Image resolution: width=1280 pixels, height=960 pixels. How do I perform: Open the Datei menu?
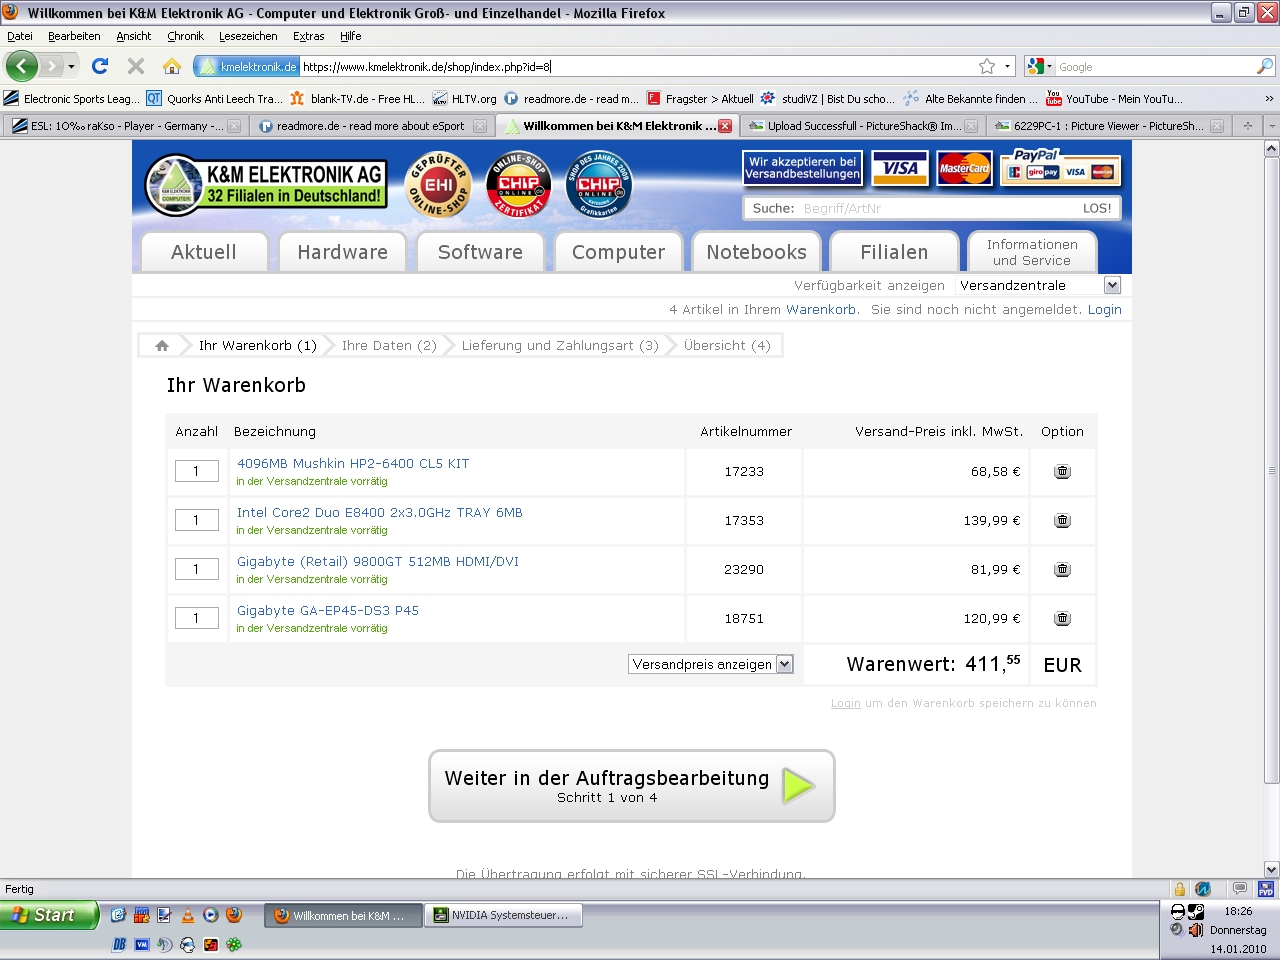tap(20, 36)
